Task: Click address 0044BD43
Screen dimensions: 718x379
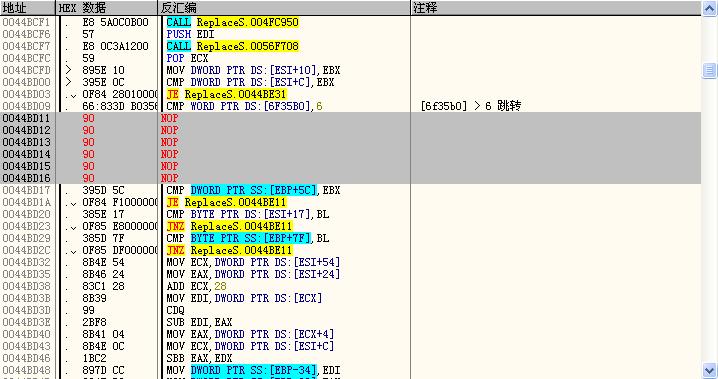Action: (x=26, y=346)
